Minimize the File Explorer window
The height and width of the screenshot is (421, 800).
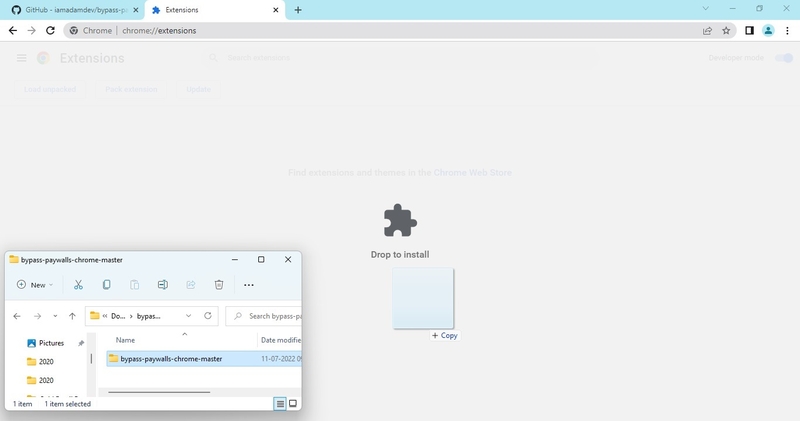click(235, 259)
